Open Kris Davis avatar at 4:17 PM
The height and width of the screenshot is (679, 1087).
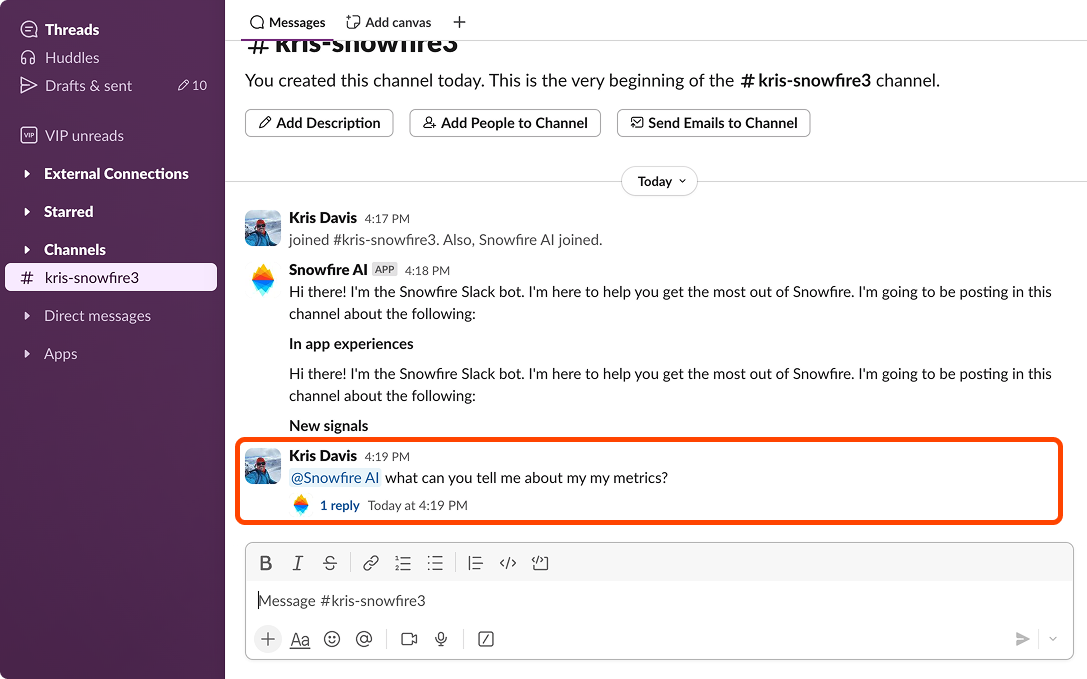263,228
